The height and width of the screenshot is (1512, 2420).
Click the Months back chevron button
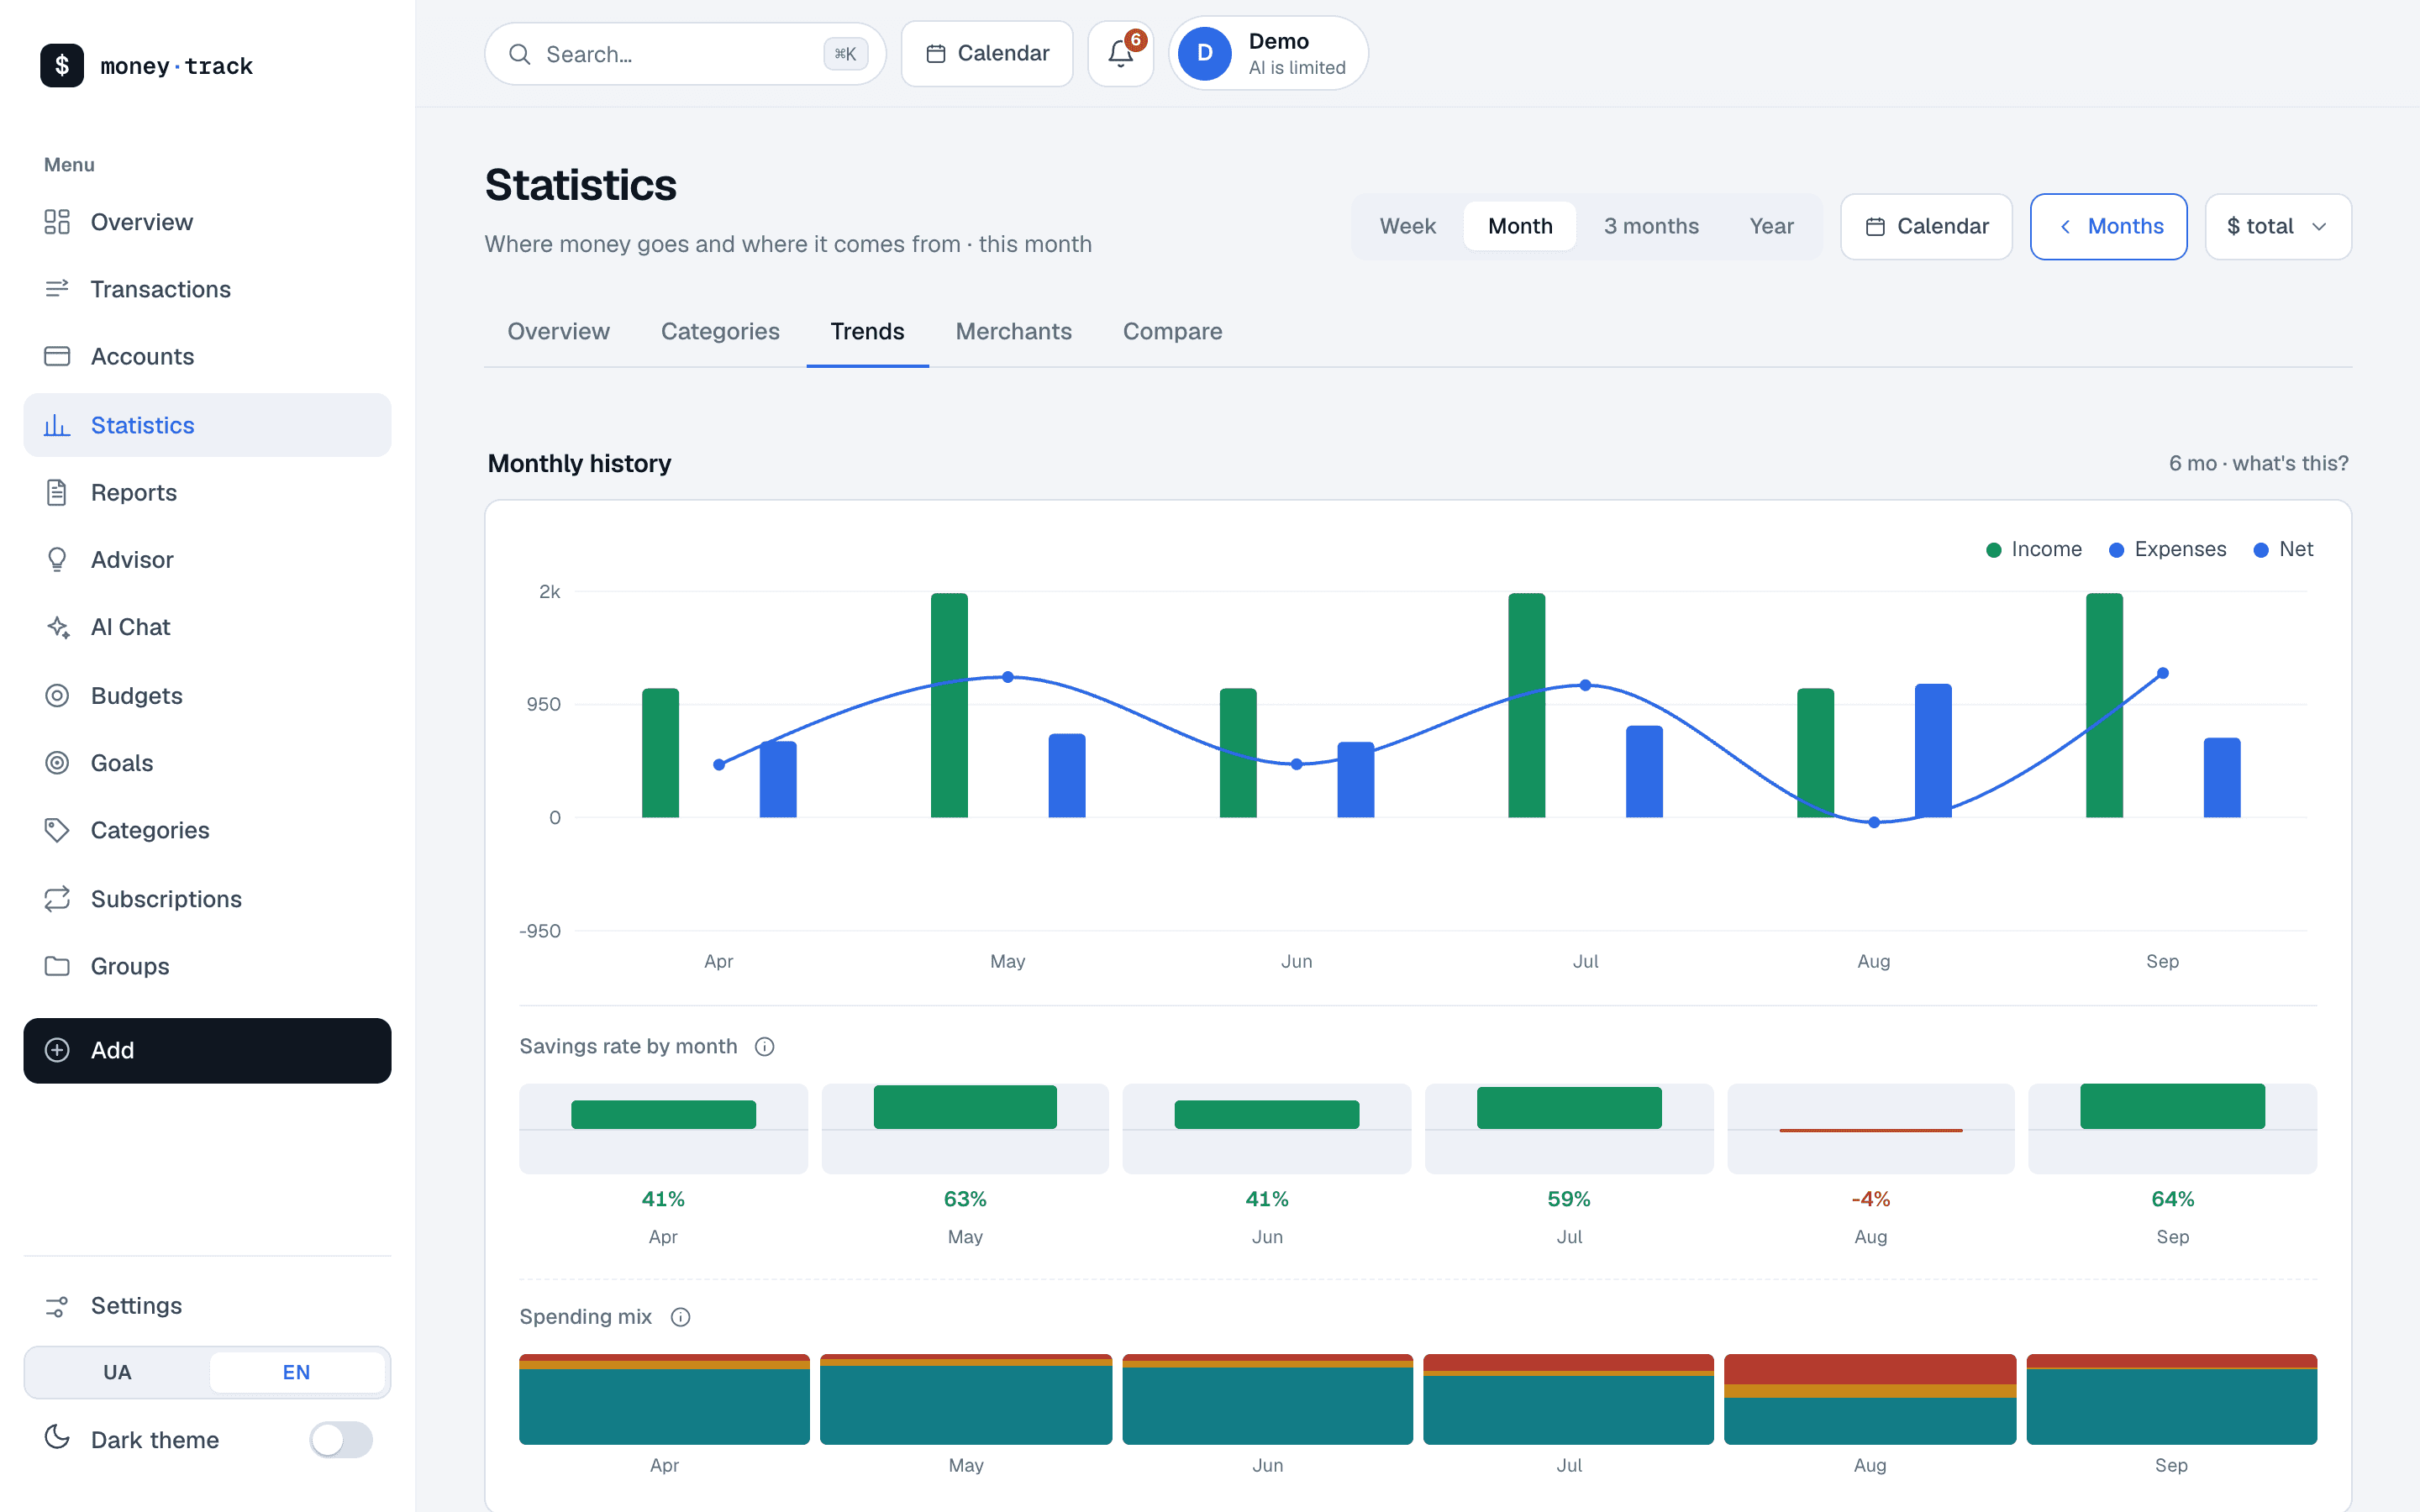[2108, 226]
